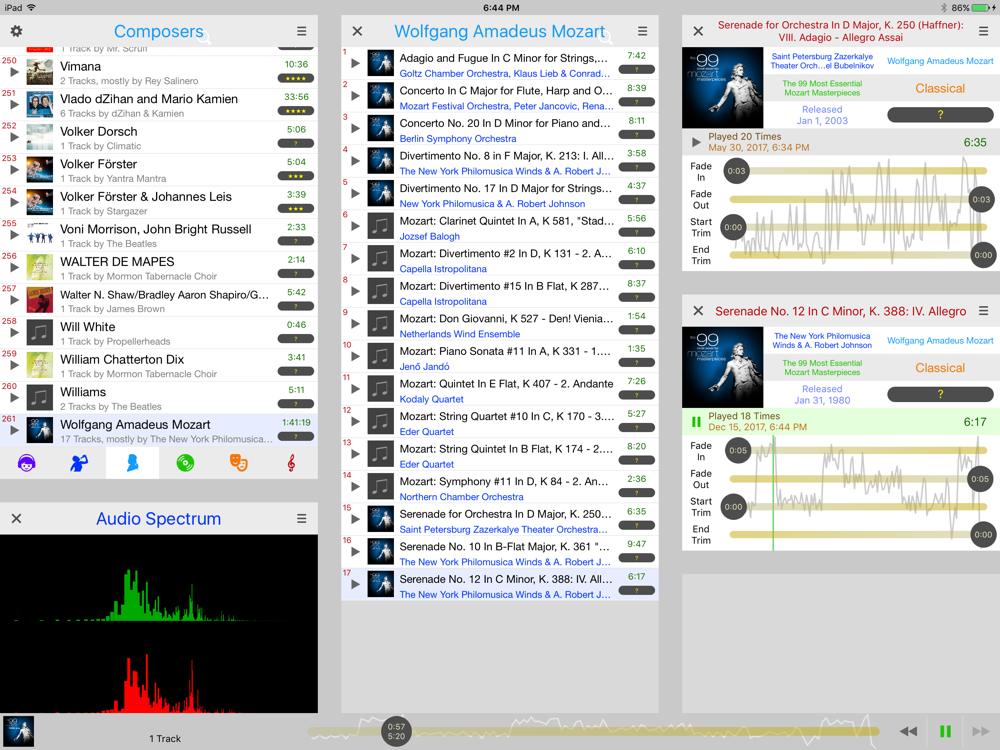Play Serenade No. 12 In C Minor list row
The width and height of the screenshot is (1000, 750).
[355, 584]
